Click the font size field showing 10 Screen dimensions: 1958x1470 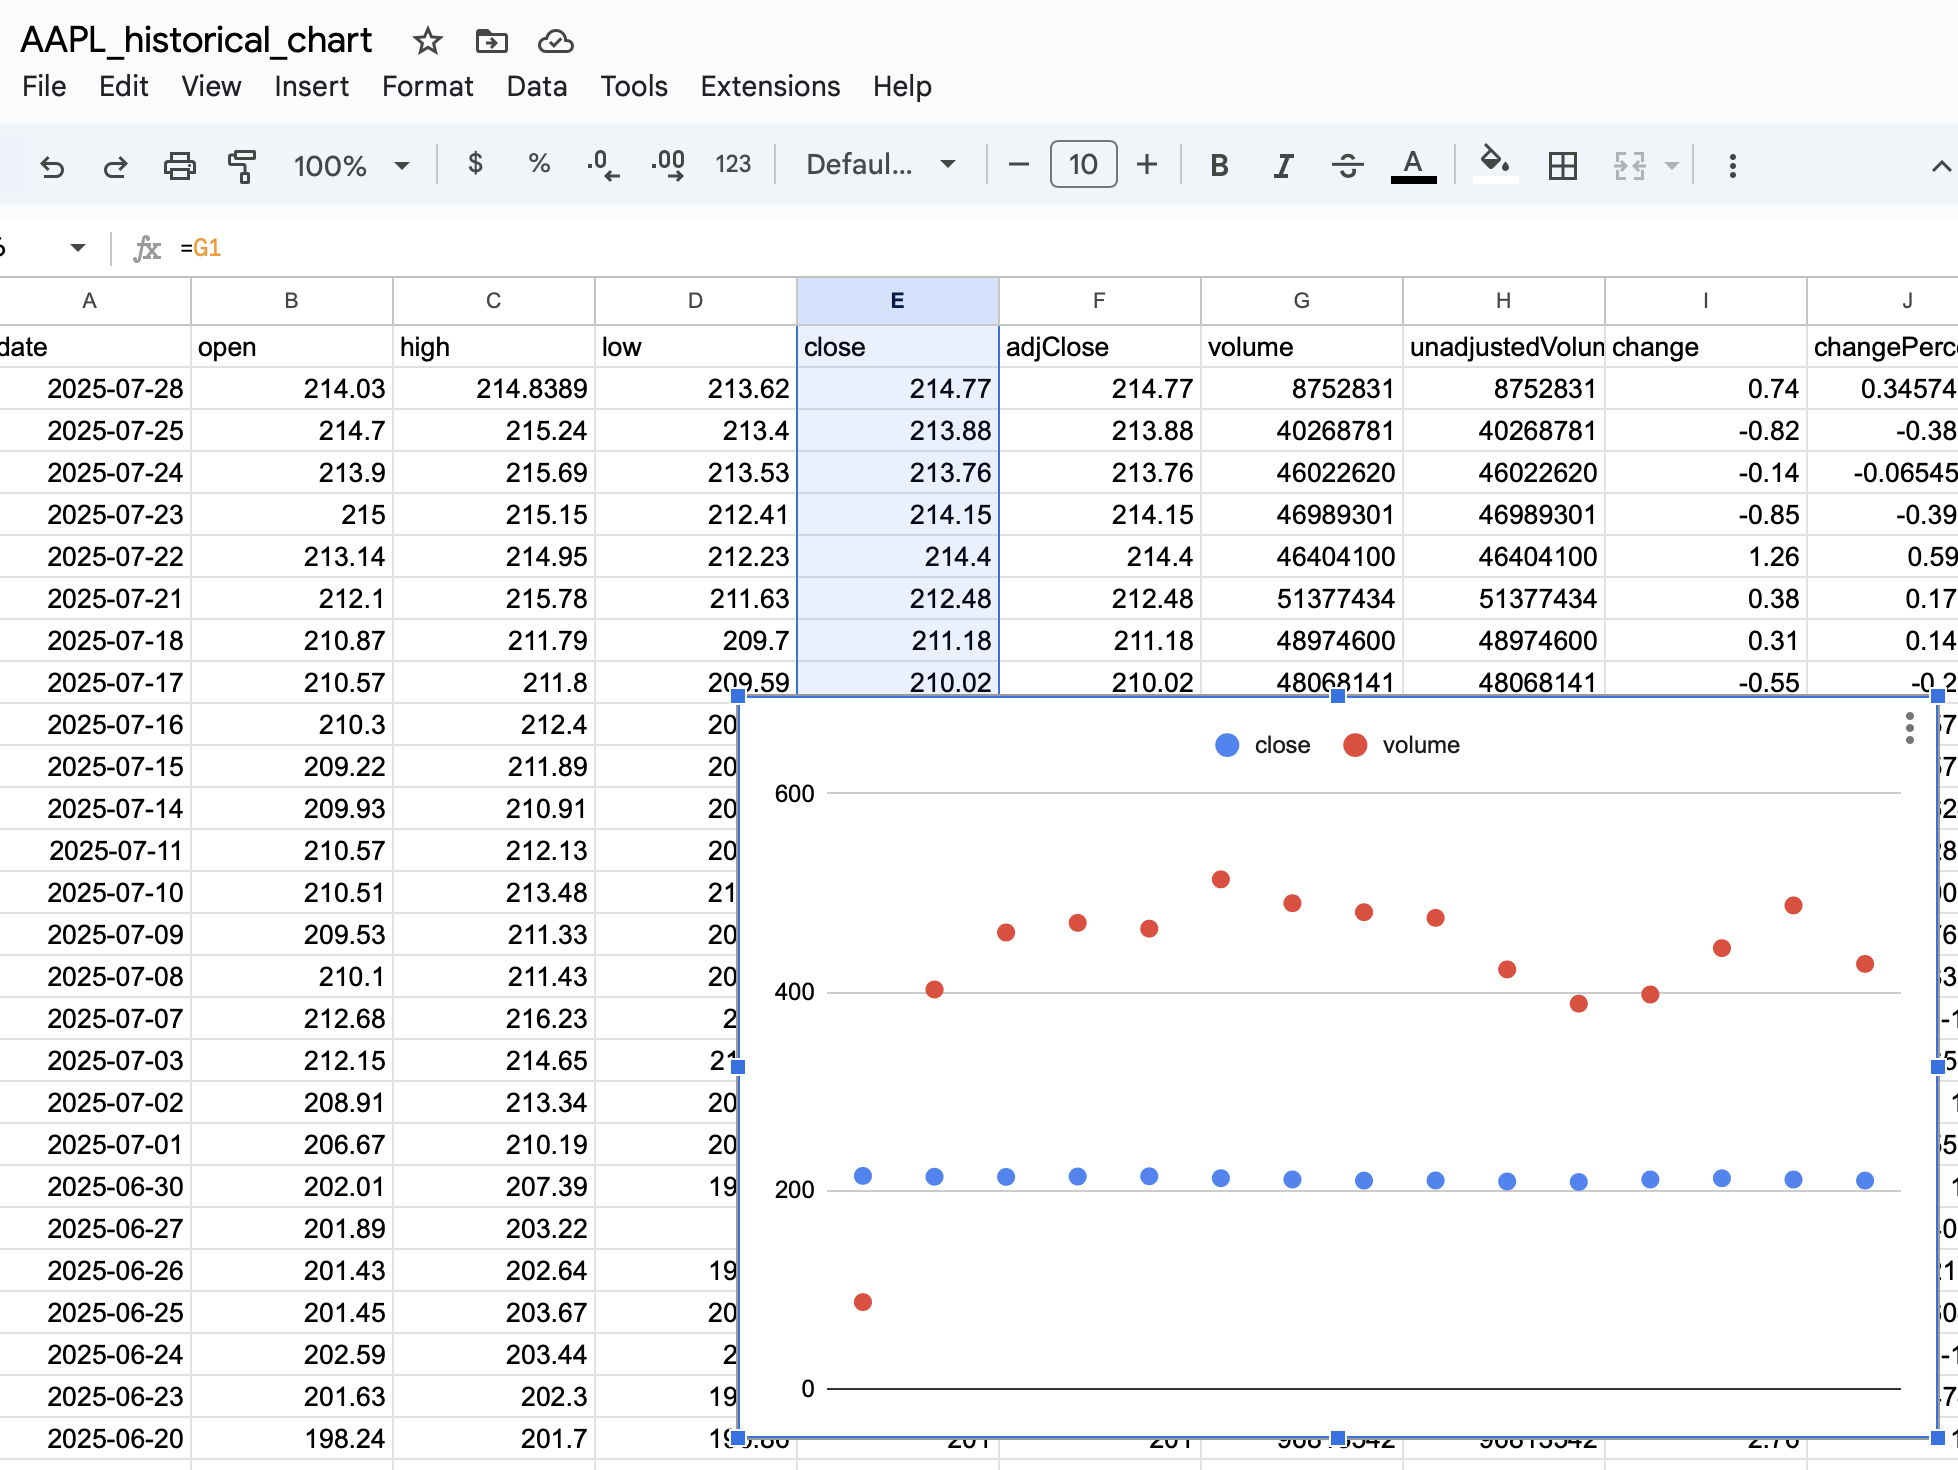[x=1083, y=164]
